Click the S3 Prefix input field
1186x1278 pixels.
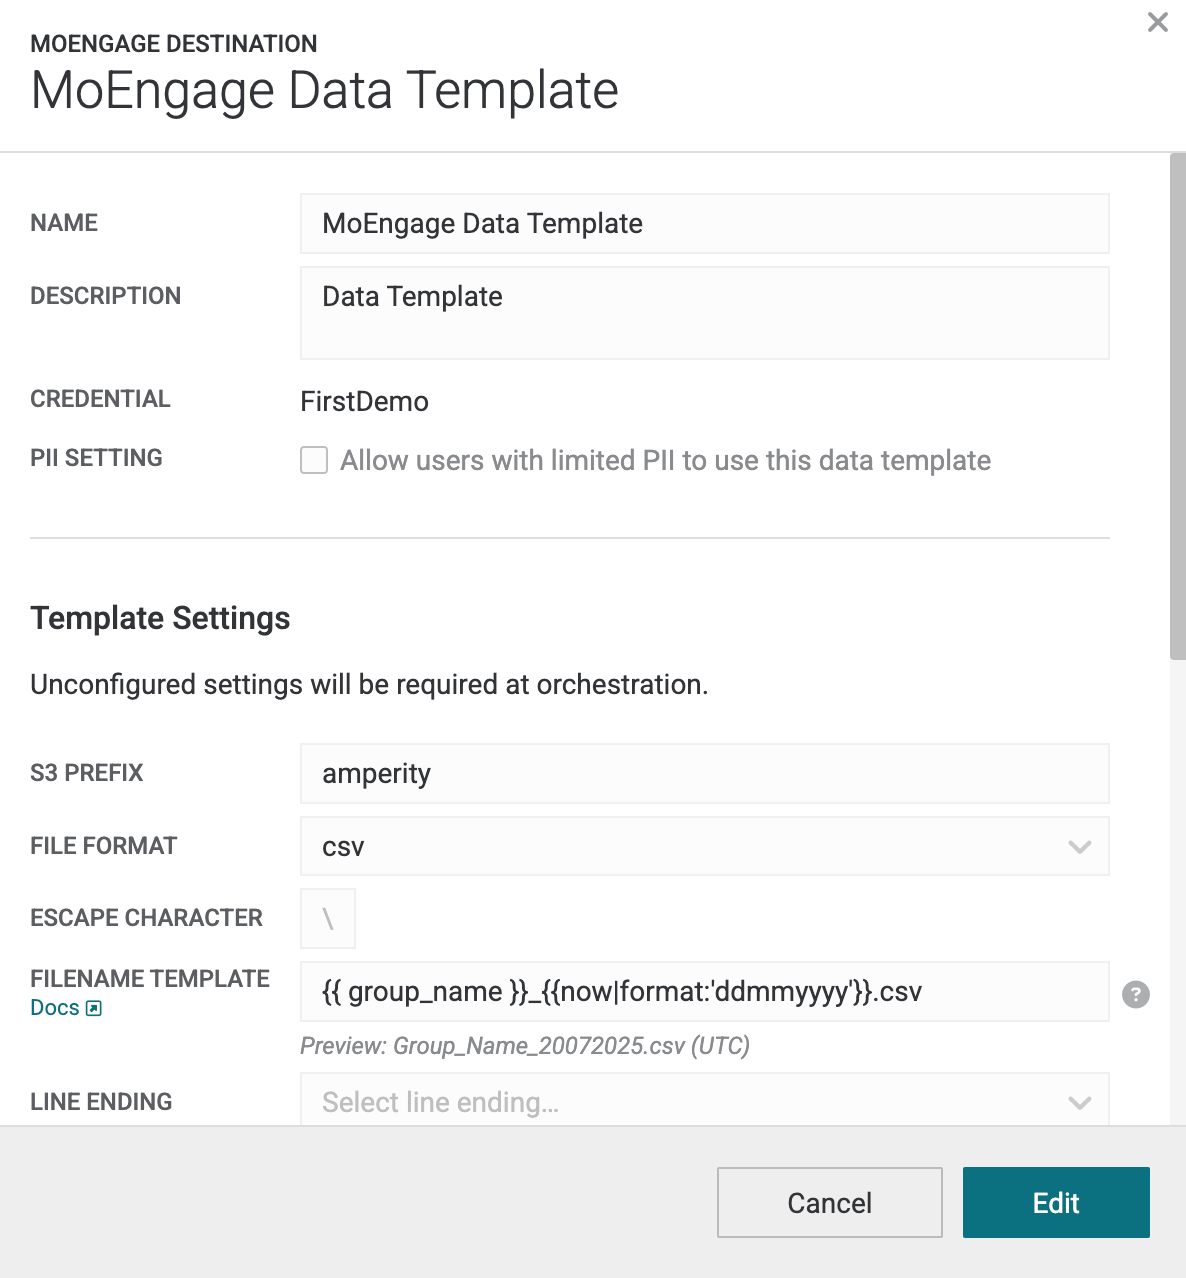pyautogui.click(x=705, y=773)
